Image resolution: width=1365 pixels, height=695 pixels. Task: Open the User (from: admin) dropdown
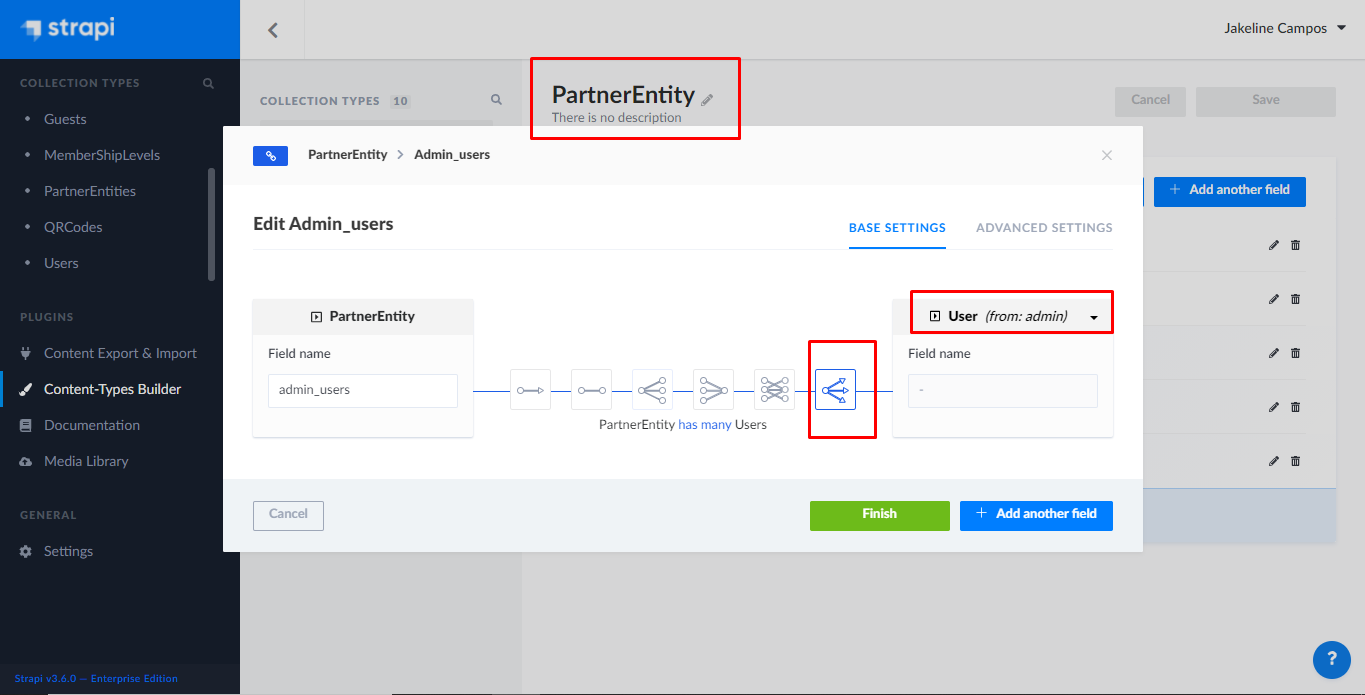[1012, 316]
